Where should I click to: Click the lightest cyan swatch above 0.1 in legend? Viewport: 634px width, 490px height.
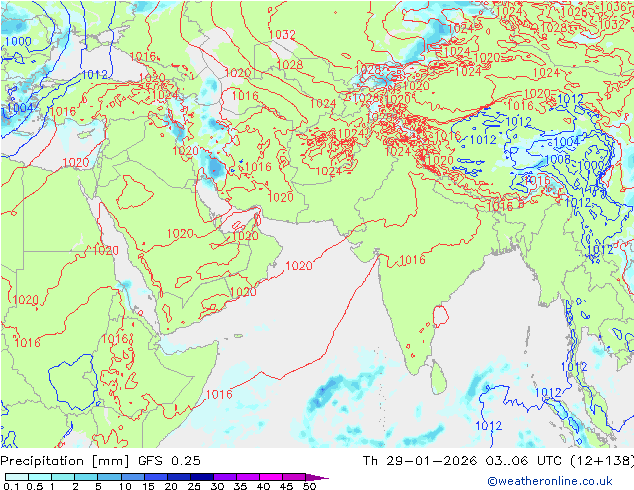click(17, 477)
